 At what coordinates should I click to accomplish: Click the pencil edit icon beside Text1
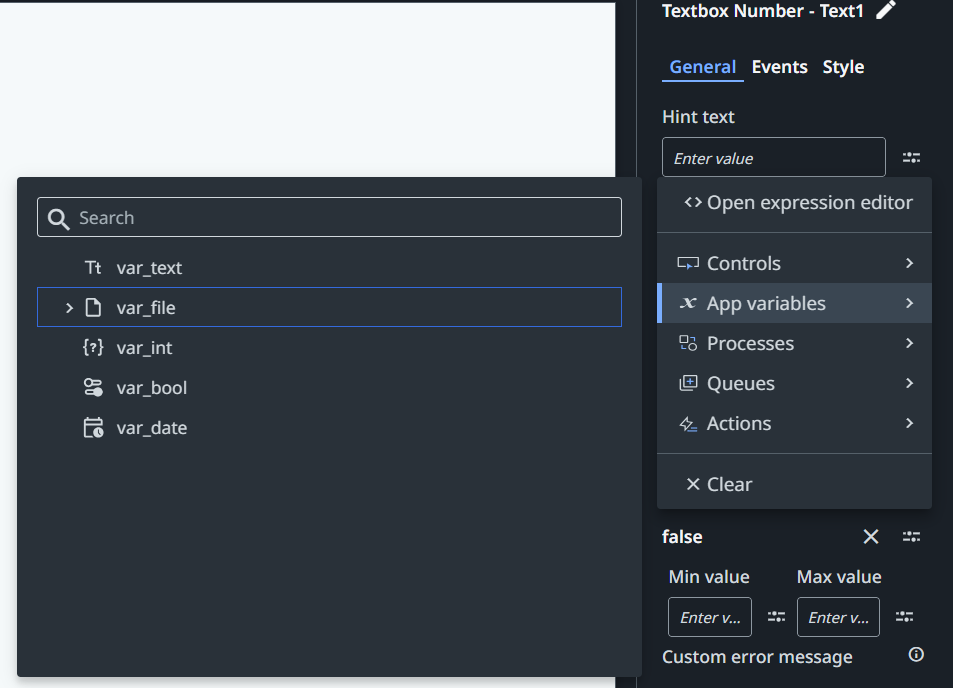click(885, 10)
